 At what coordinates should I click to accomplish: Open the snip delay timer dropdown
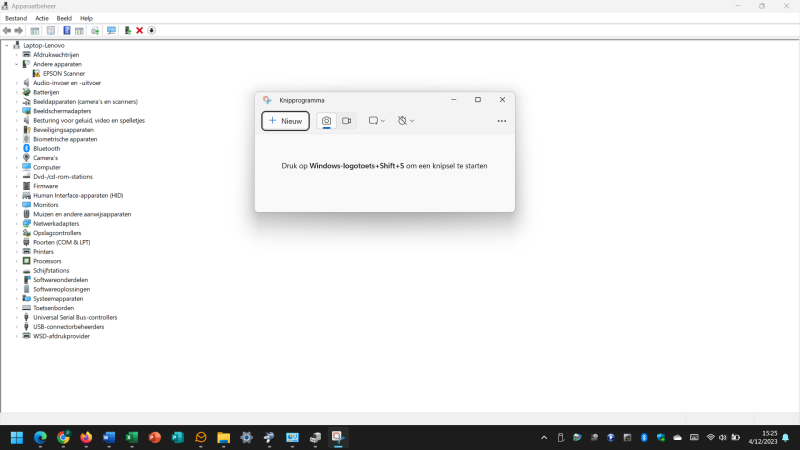[x=405, y=121]
